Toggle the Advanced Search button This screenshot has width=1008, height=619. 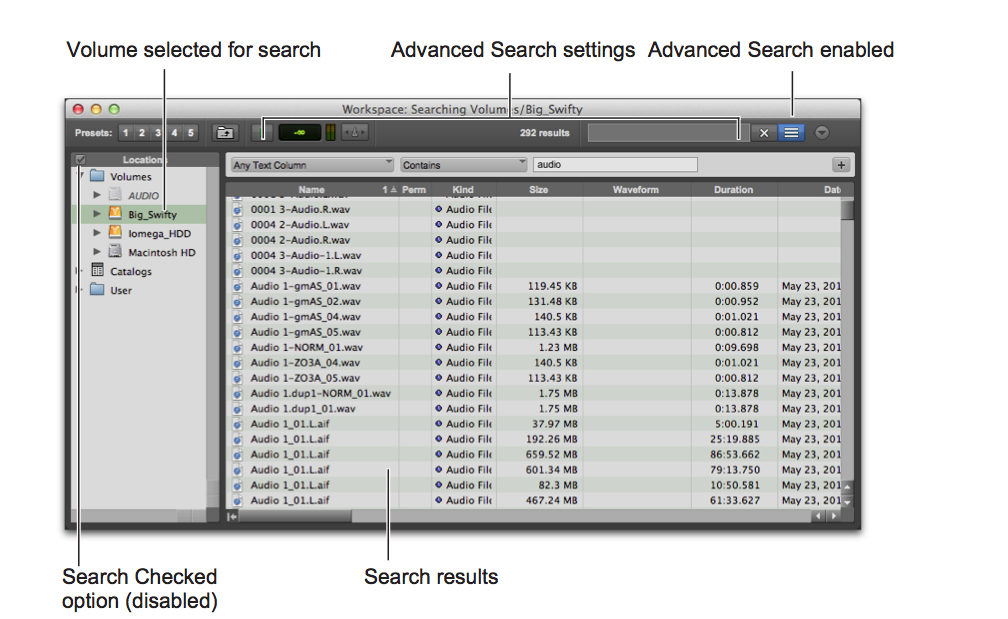coord(791,132)
